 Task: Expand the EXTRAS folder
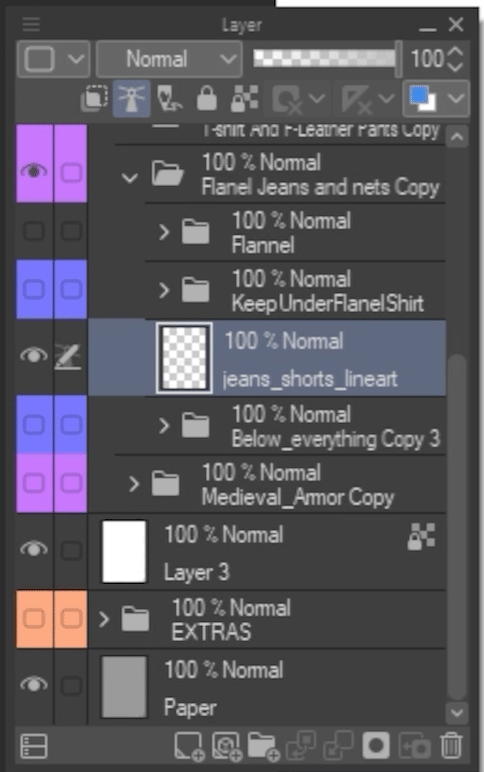click(x=103, y=619)
